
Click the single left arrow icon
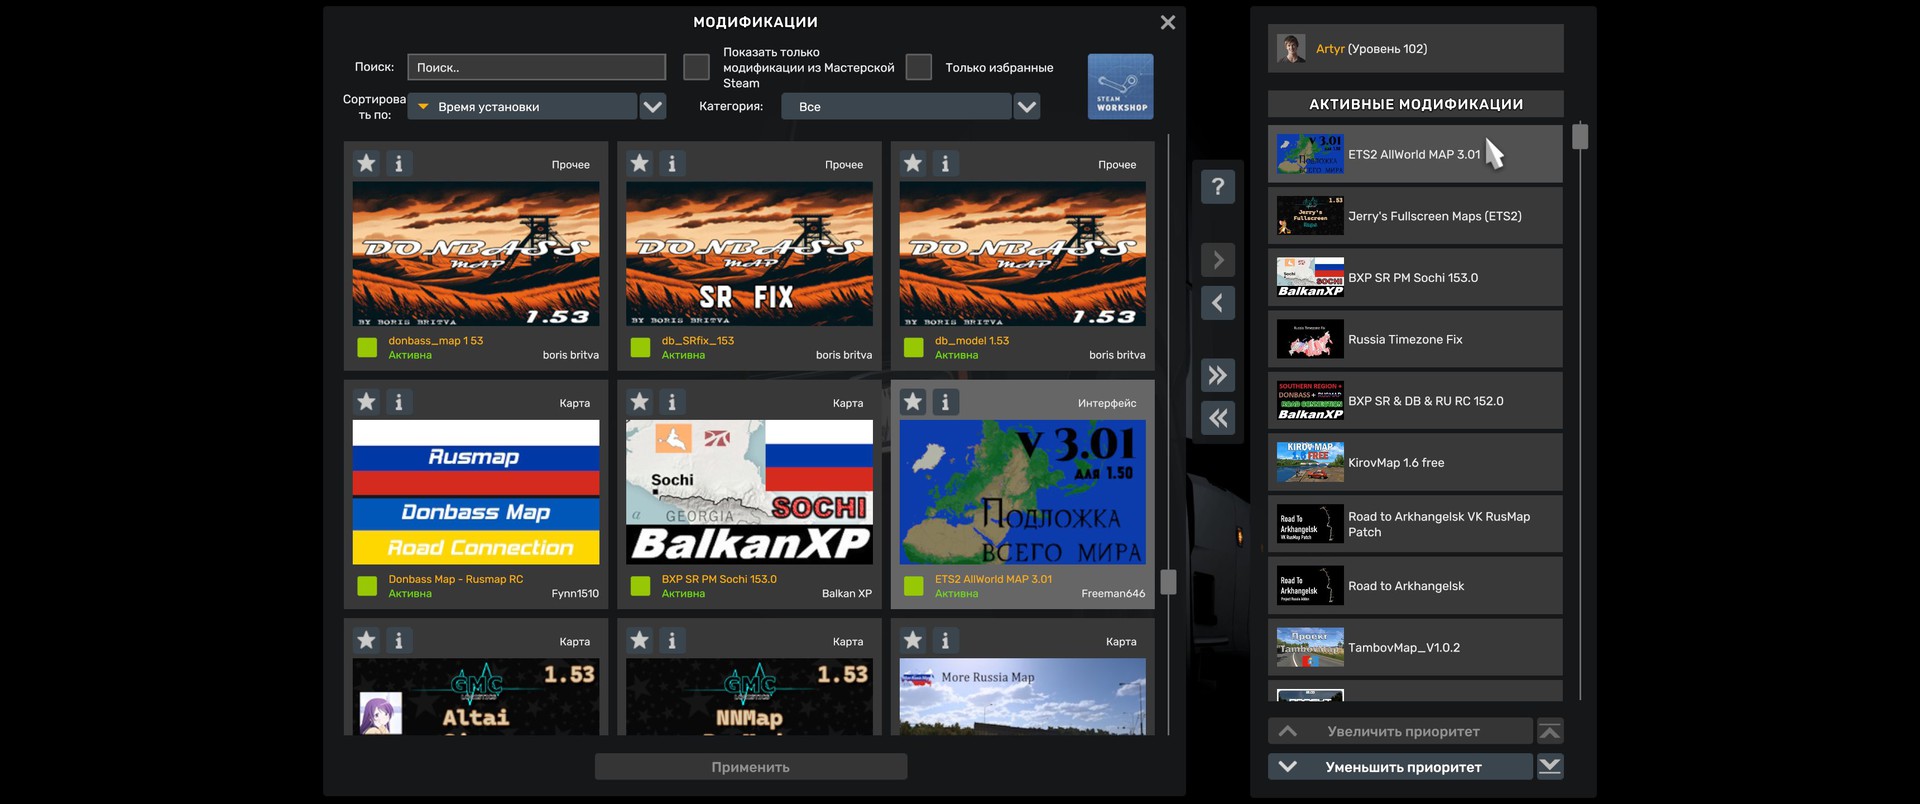[x=1217, y=304]
